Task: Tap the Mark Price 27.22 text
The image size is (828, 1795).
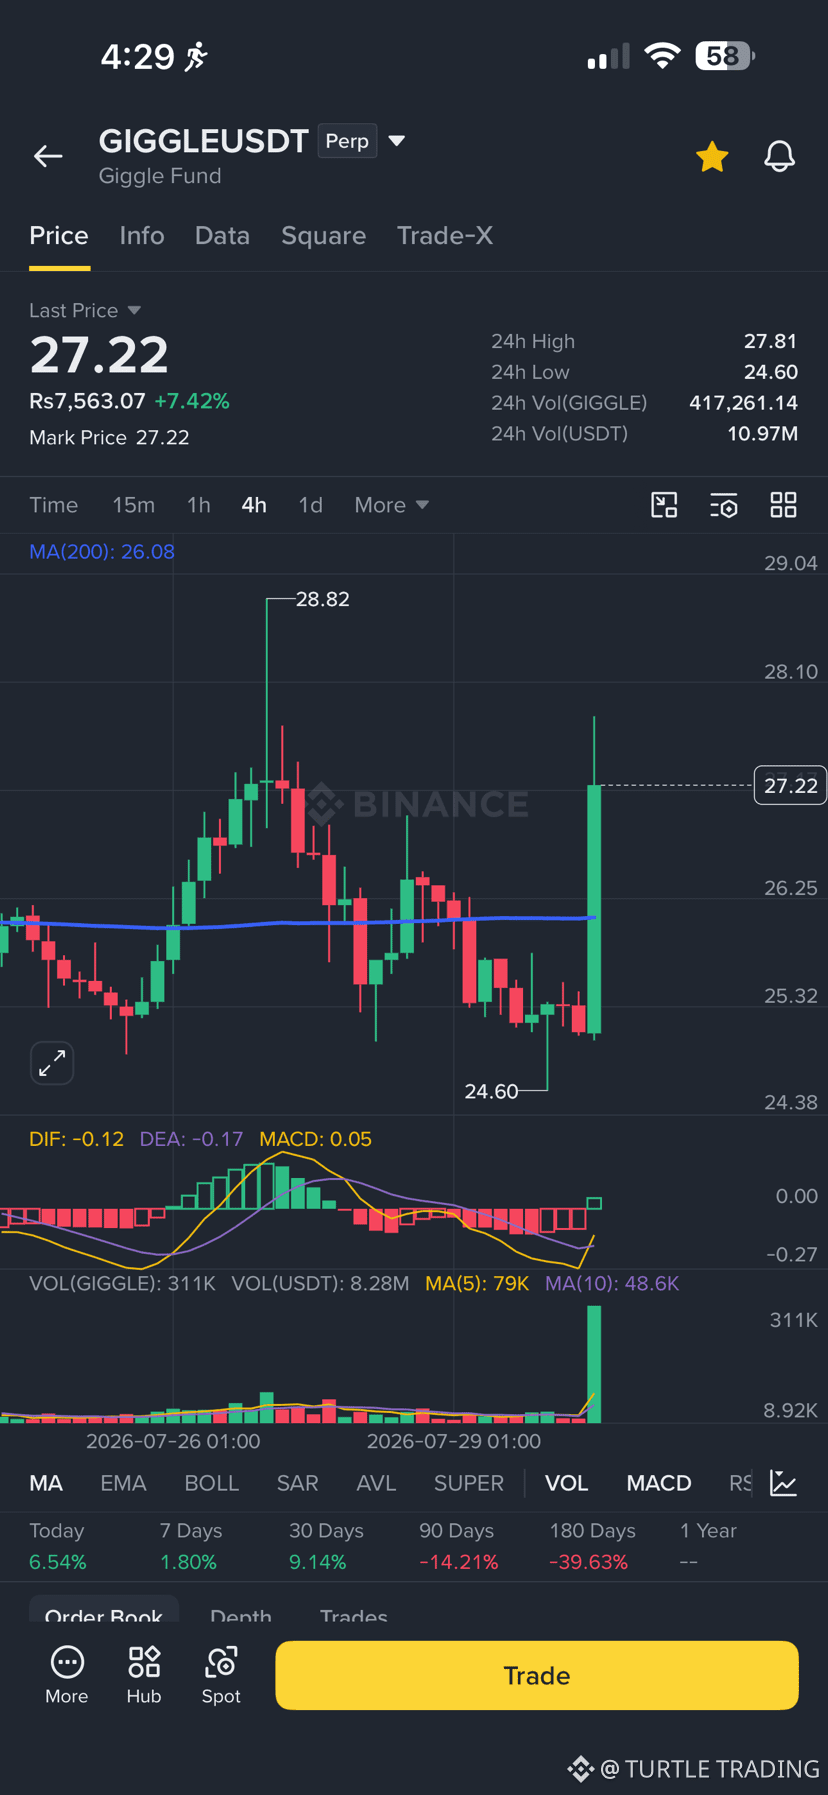Action: (109, 438)
